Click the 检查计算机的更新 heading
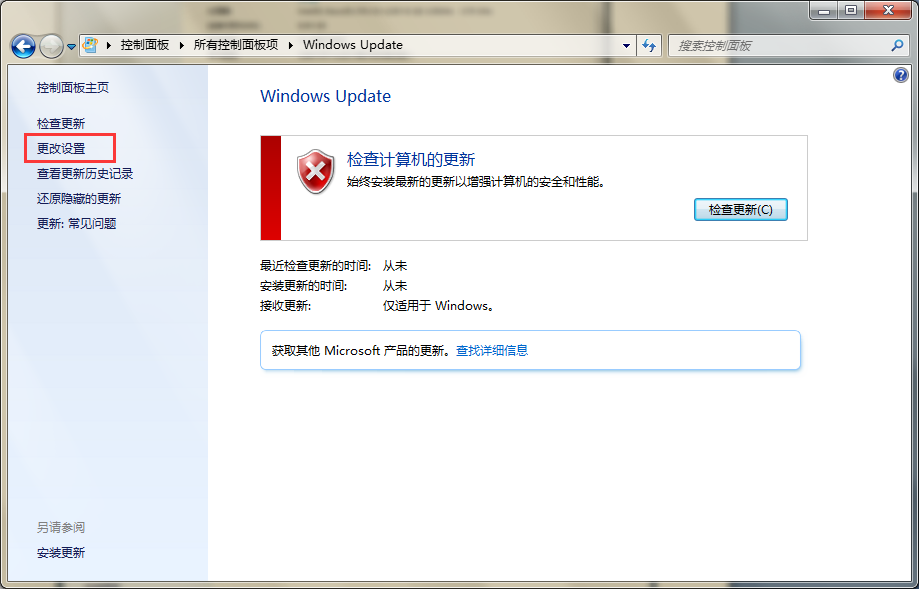The width and height of the screenshot is (919, 589). click(411, 159)
